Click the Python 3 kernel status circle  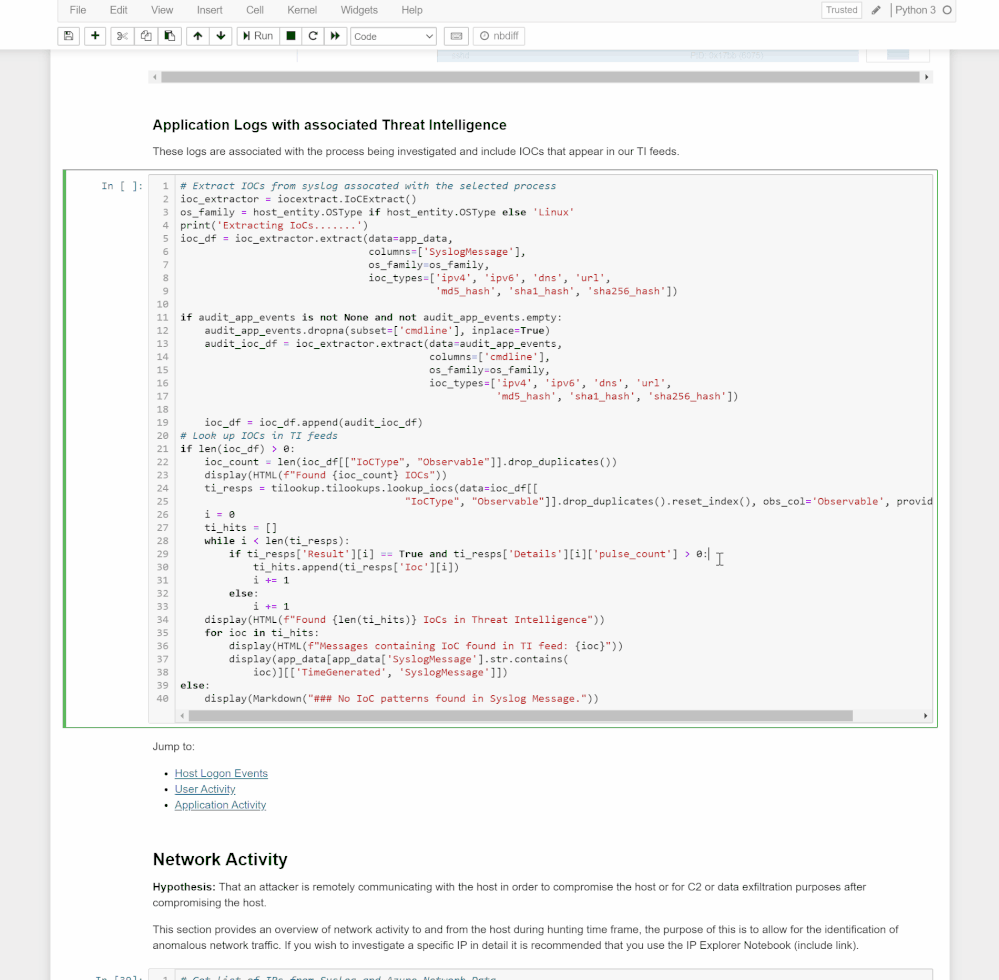[x=947, y=10]
